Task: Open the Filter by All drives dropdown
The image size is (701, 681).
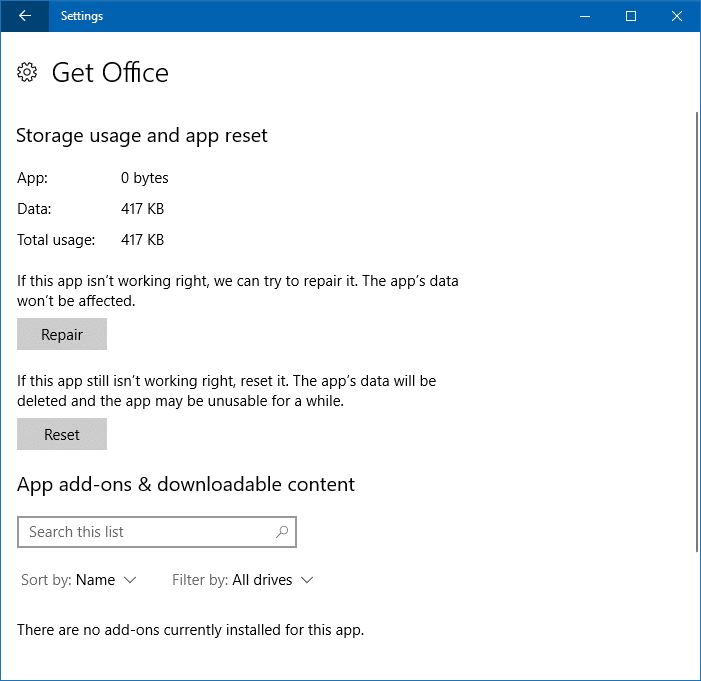Action: pos(243,580)
